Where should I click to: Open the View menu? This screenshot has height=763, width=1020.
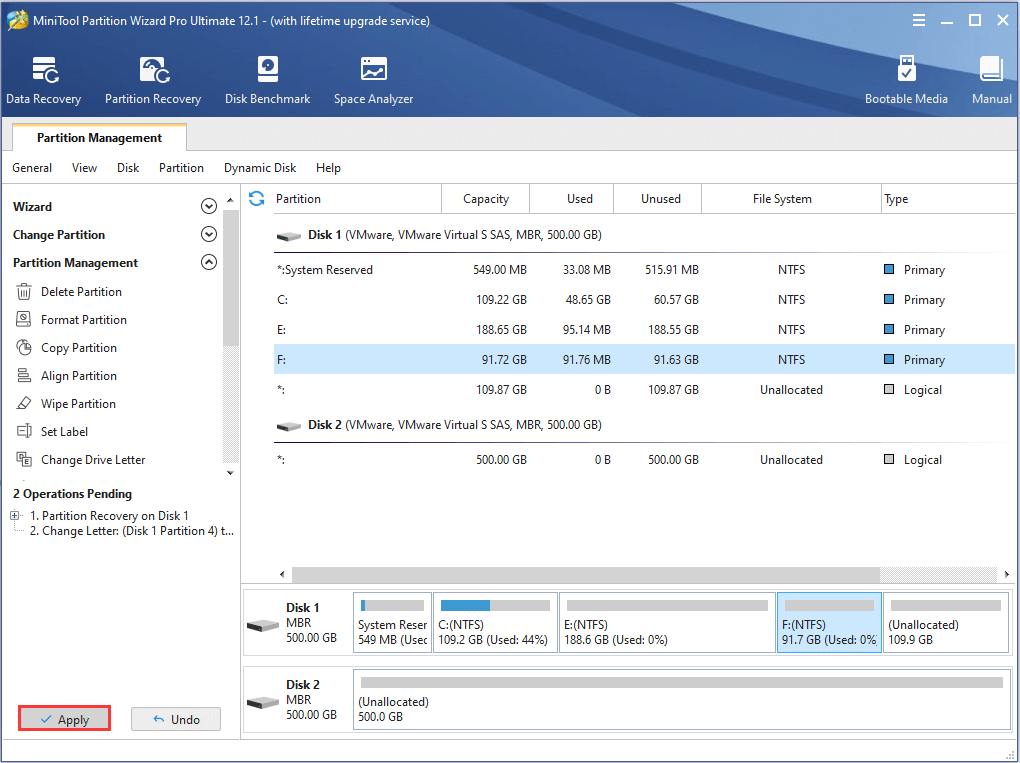pyautogui.click(x=85, y=168)
